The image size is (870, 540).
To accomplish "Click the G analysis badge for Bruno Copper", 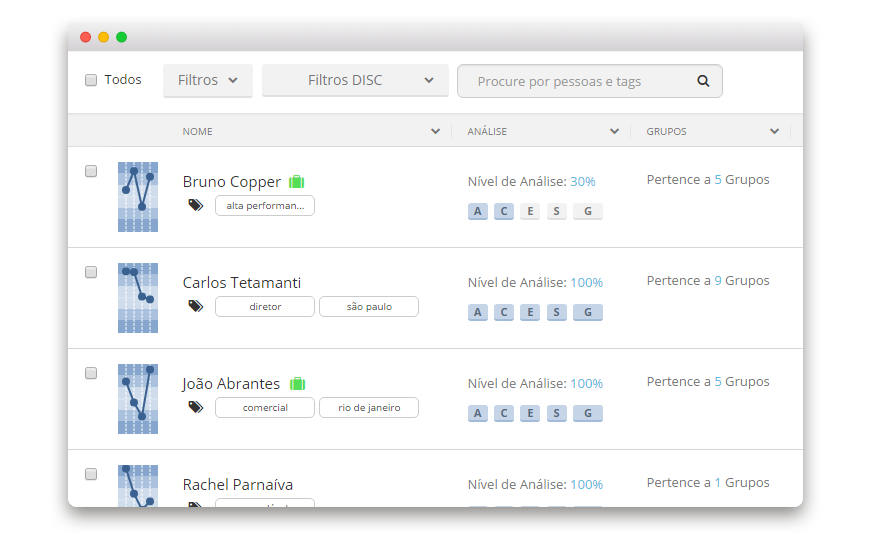I will coord(588,211).
